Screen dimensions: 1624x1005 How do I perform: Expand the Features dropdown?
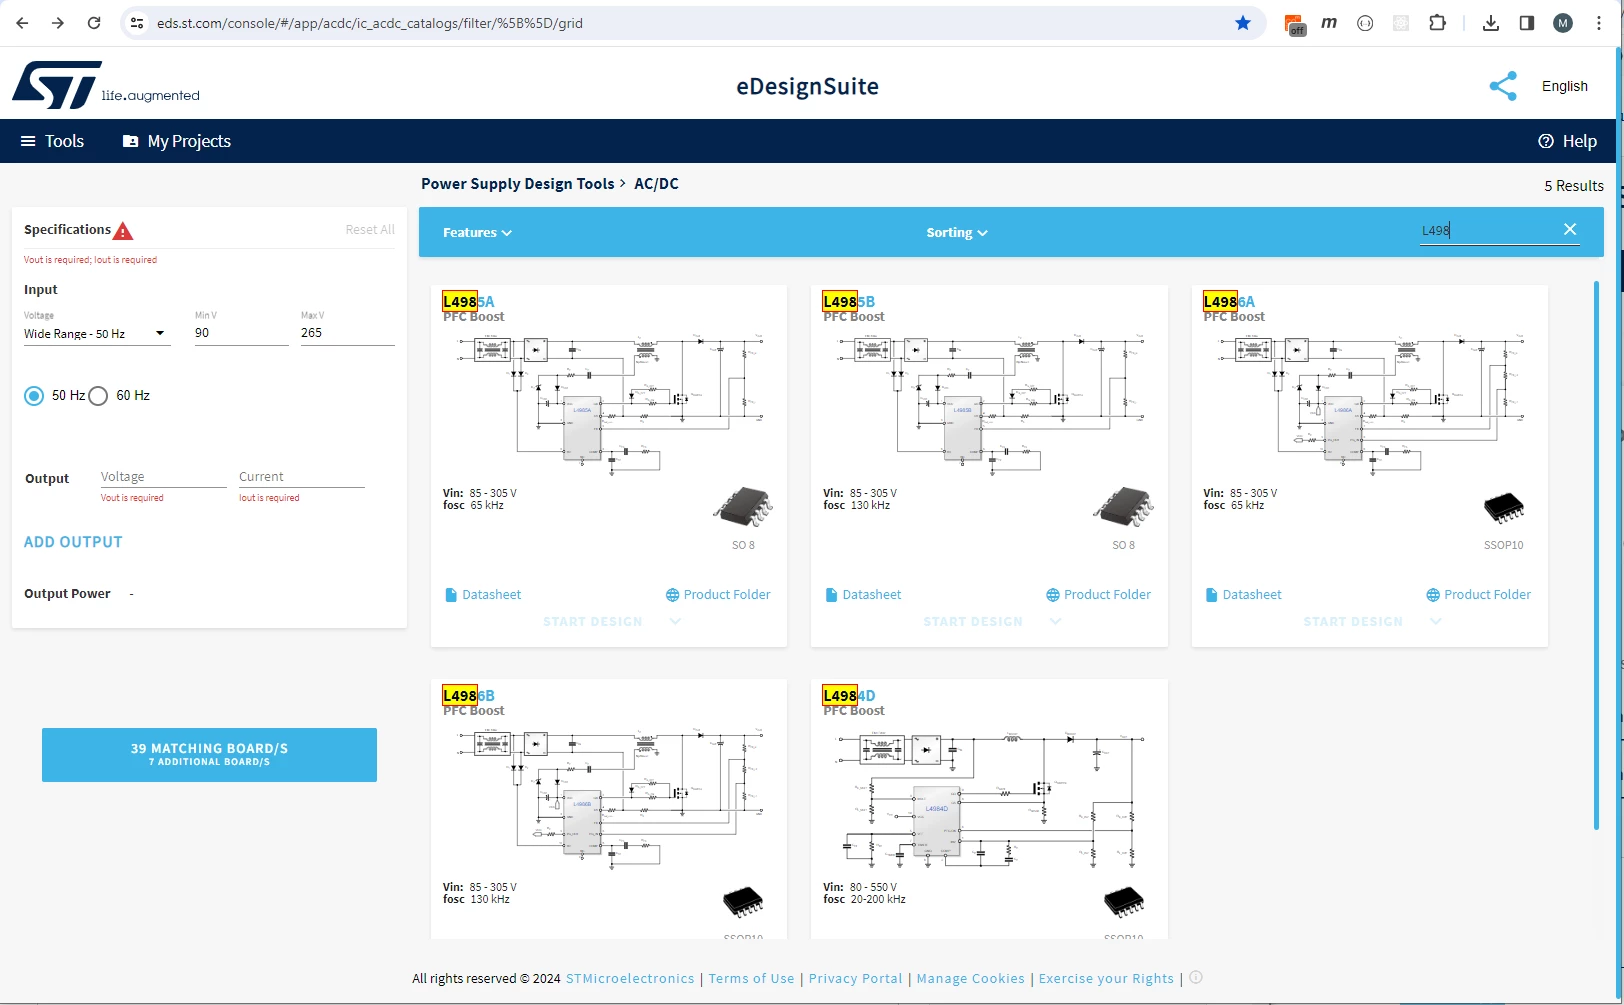[x=477, y=232]
